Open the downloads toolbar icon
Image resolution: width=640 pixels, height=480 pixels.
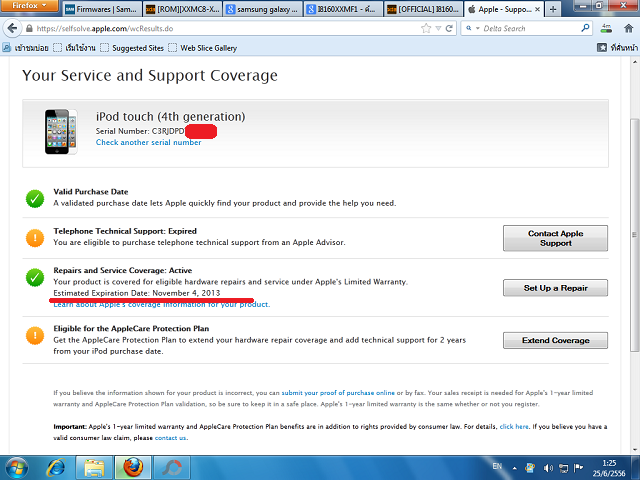pos(606,28)
